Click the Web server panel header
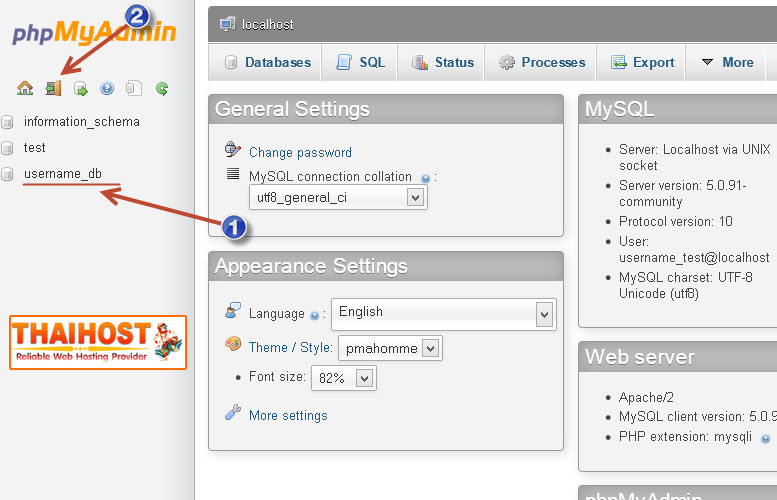777x500 pixels. pyautogui.click(x=678, y=357)
